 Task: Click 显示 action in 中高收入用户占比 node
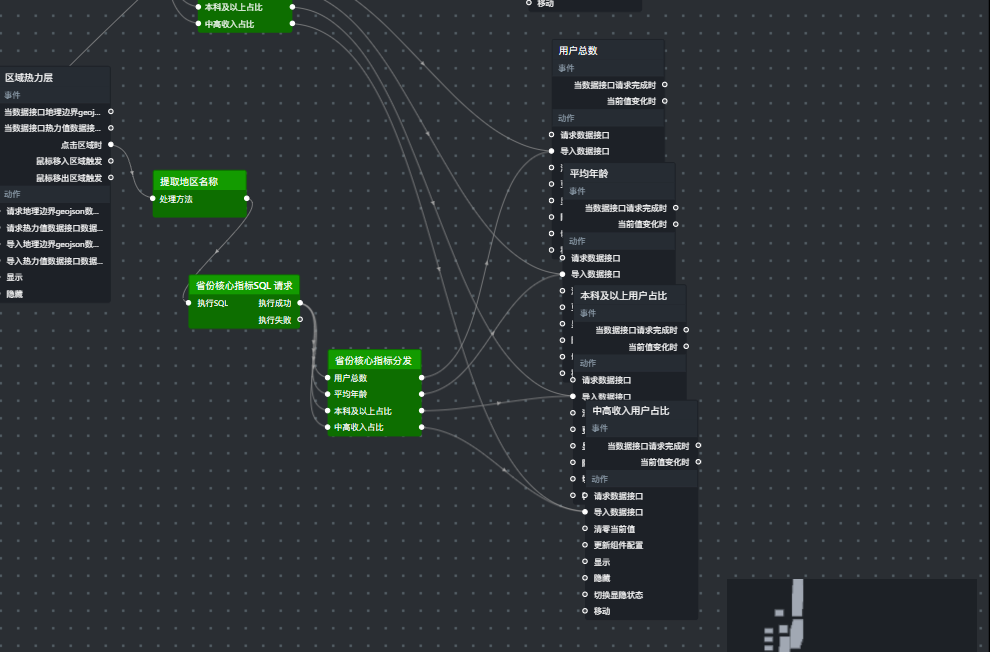(585, 562)
